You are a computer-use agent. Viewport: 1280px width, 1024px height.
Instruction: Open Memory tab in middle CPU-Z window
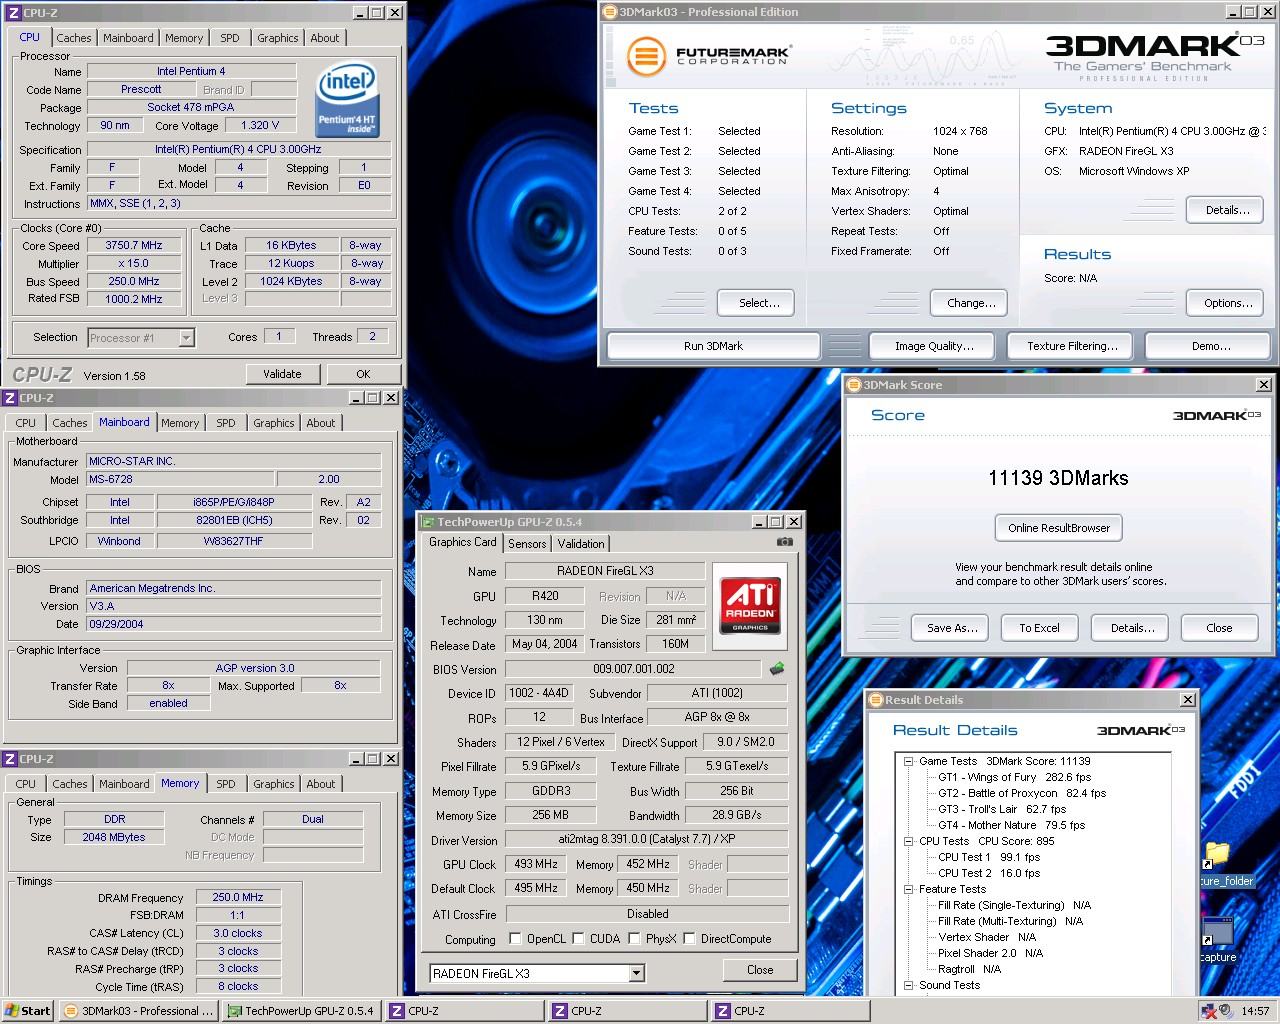click(180, 423)
